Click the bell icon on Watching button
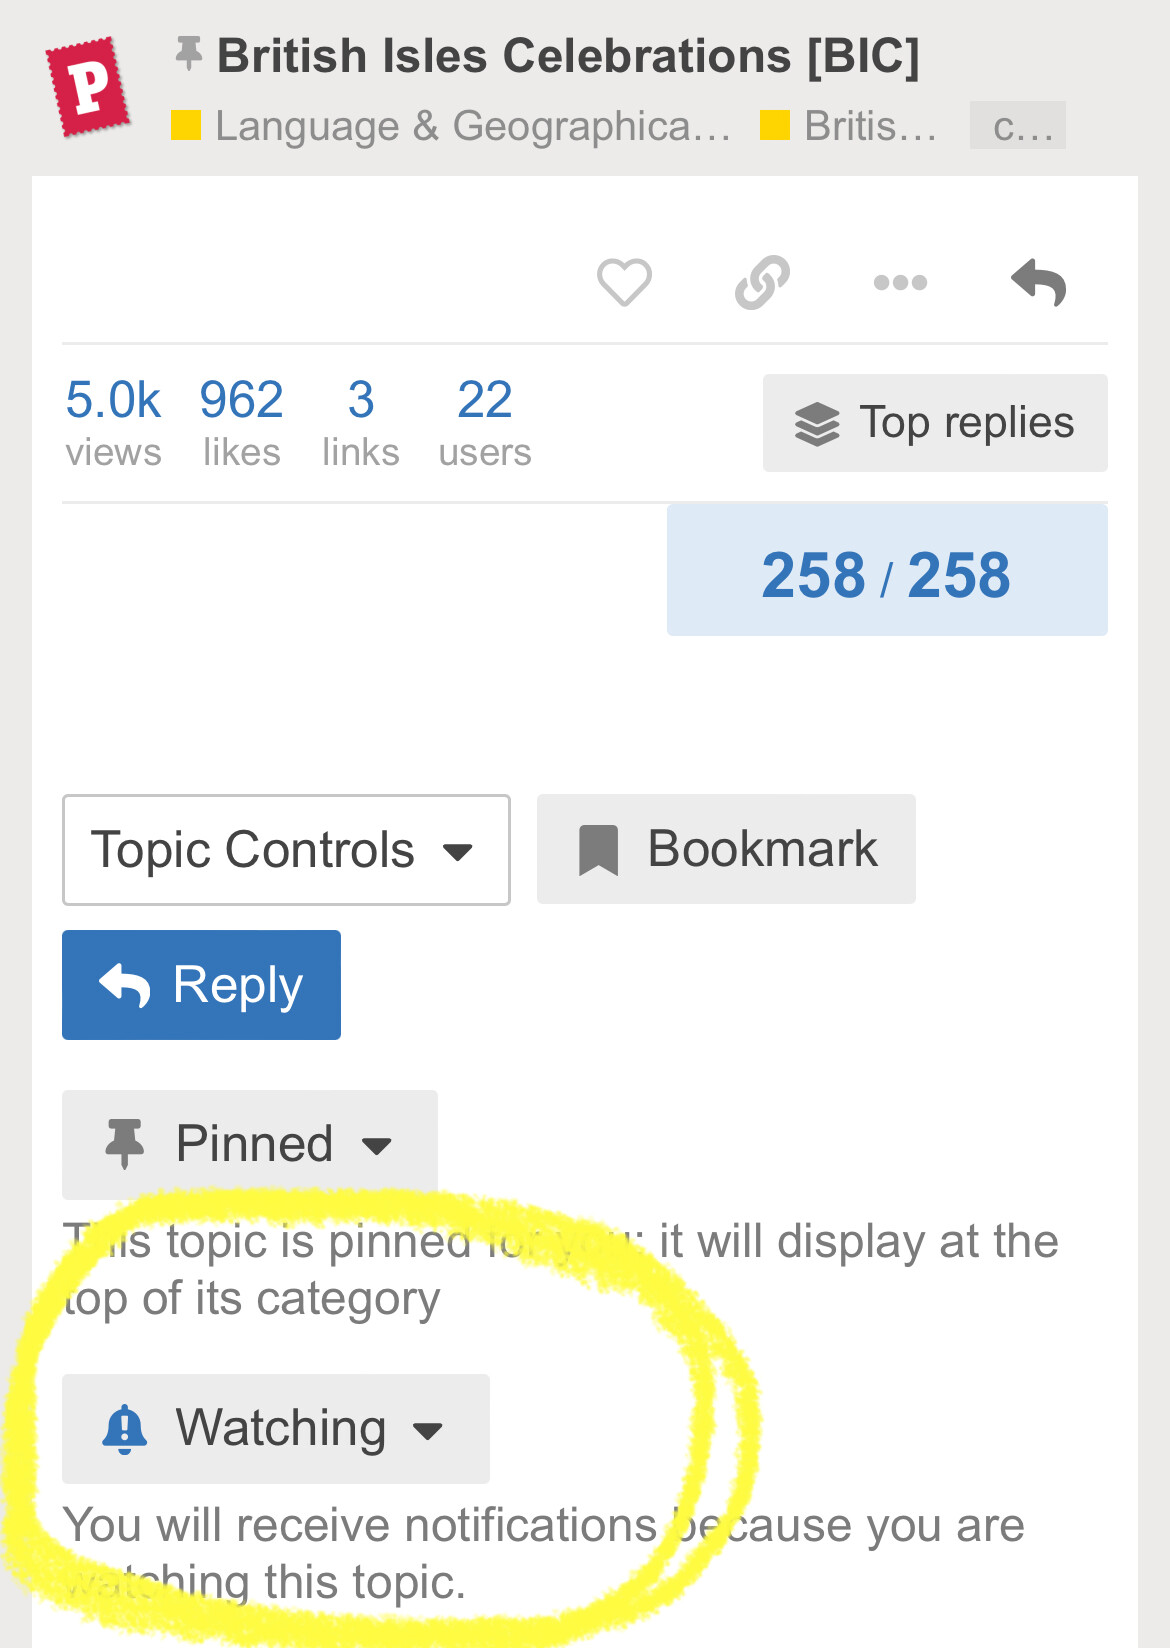1170x1648 pixels. click(x=125, y=1429)
